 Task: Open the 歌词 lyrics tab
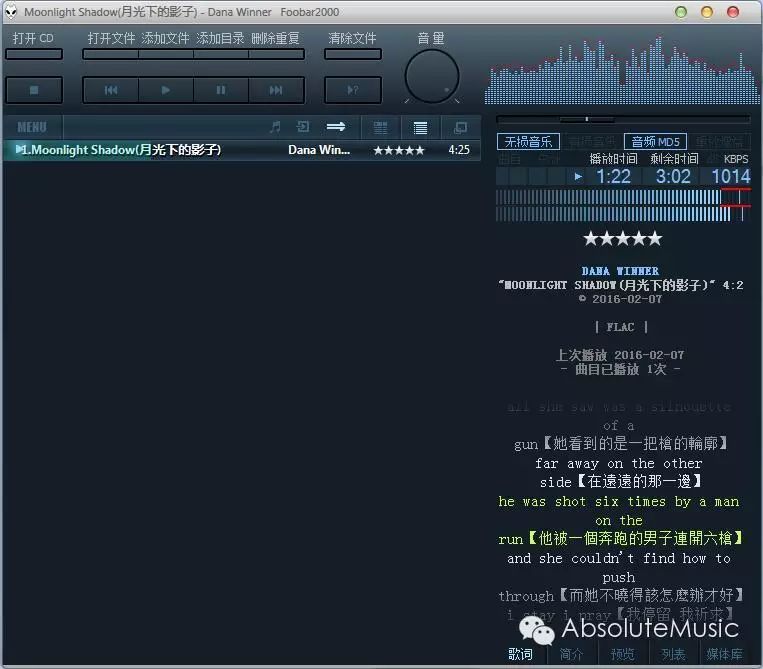[x=520, y=654]
